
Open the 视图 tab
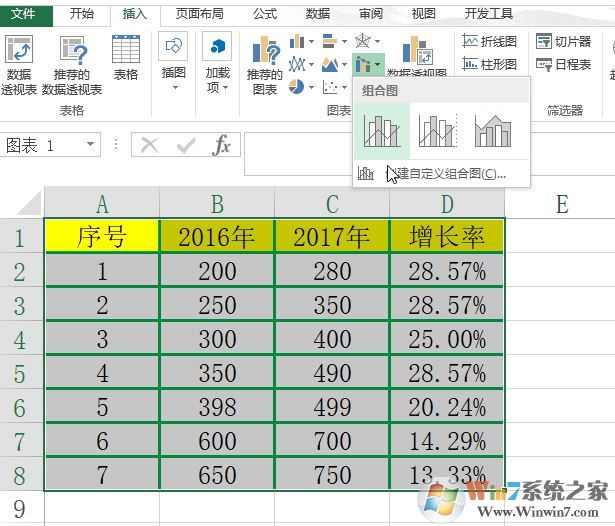pyautogui.click(x=424, y=15)
